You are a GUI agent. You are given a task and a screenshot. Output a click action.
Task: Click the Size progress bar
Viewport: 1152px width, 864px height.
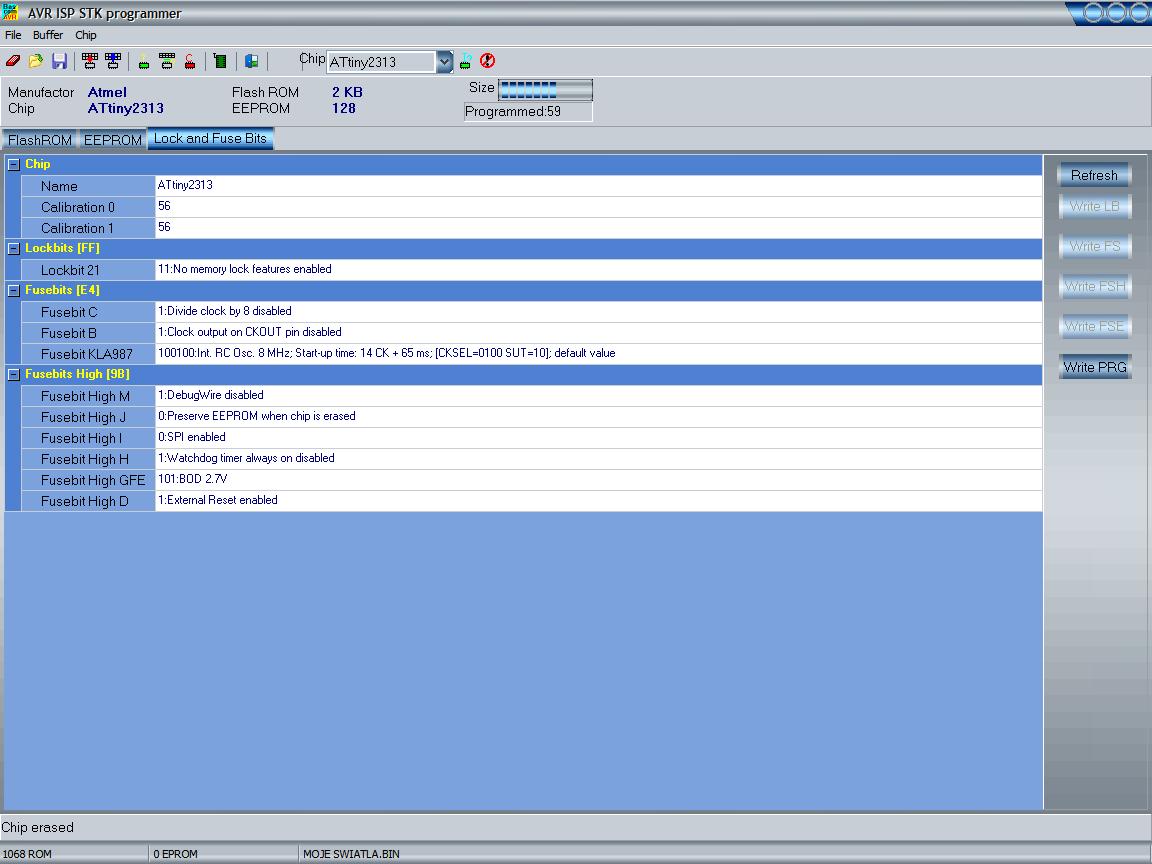click(x=545, y=90)
